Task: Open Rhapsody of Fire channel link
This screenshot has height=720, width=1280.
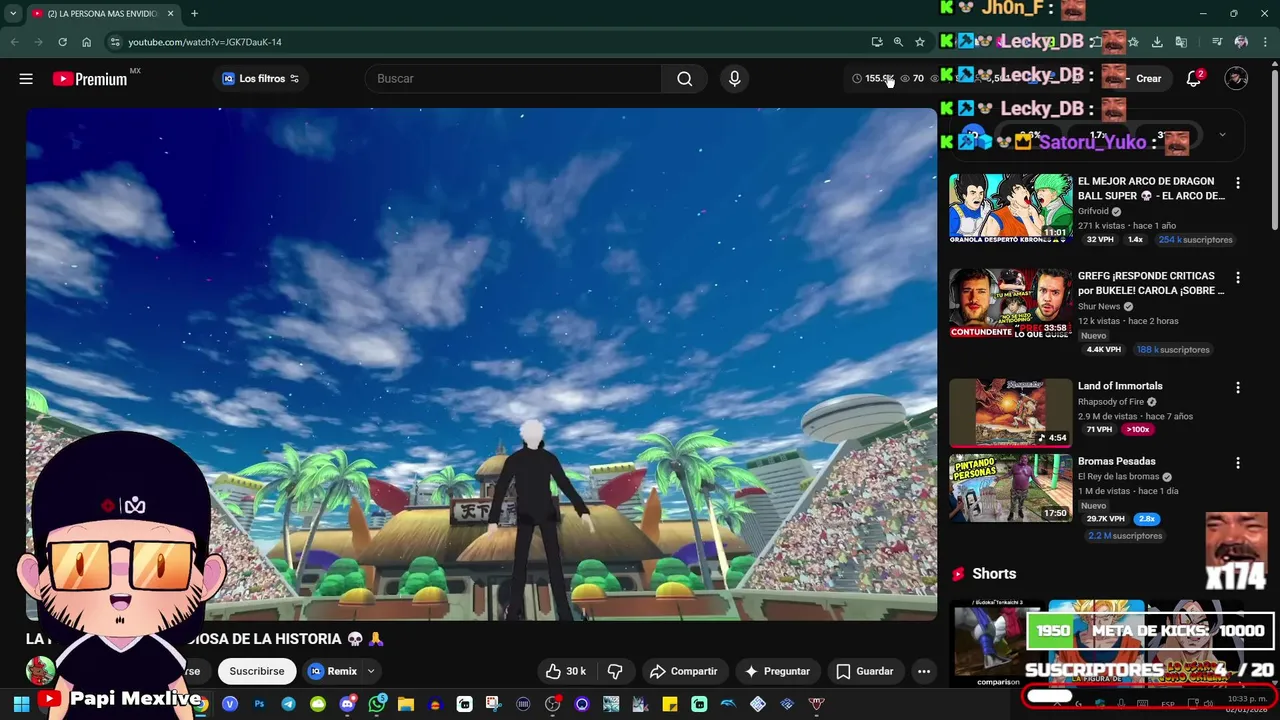Action: 1111,402
